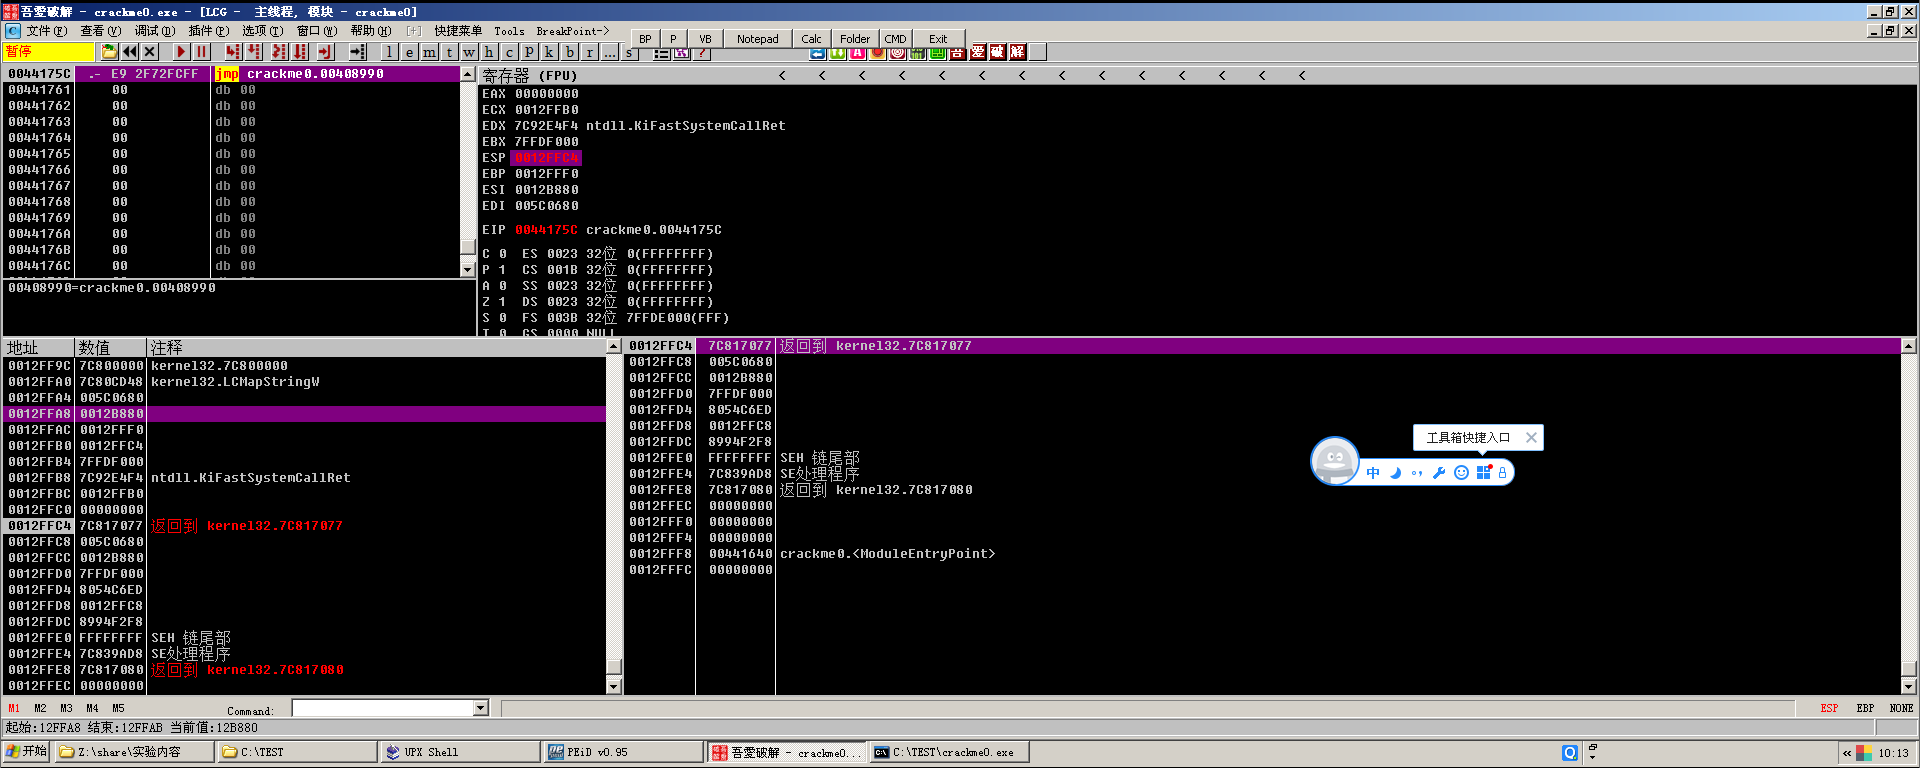The height and width of the screenshot is (768, 1920).
Task: Click the Folder shortcut button
Action: click(x=855, y=39)
